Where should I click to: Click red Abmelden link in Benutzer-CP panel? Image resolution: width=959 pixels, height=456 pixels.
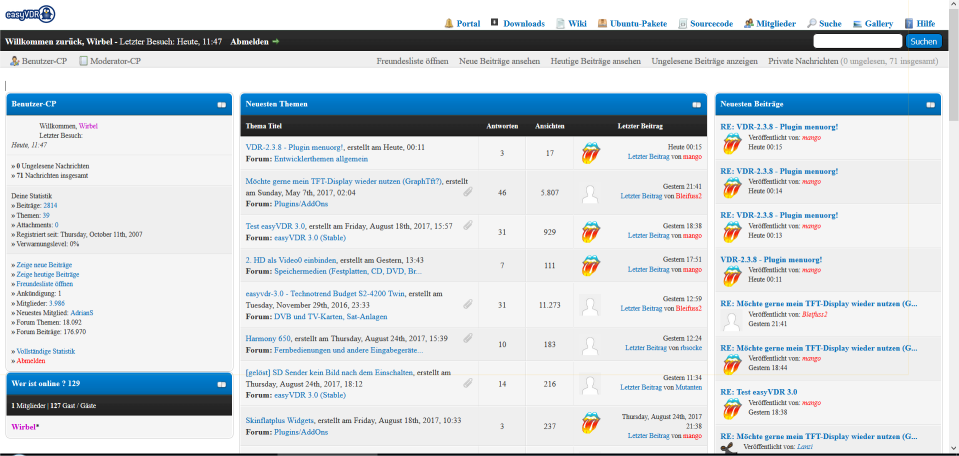tap(31, 361)
